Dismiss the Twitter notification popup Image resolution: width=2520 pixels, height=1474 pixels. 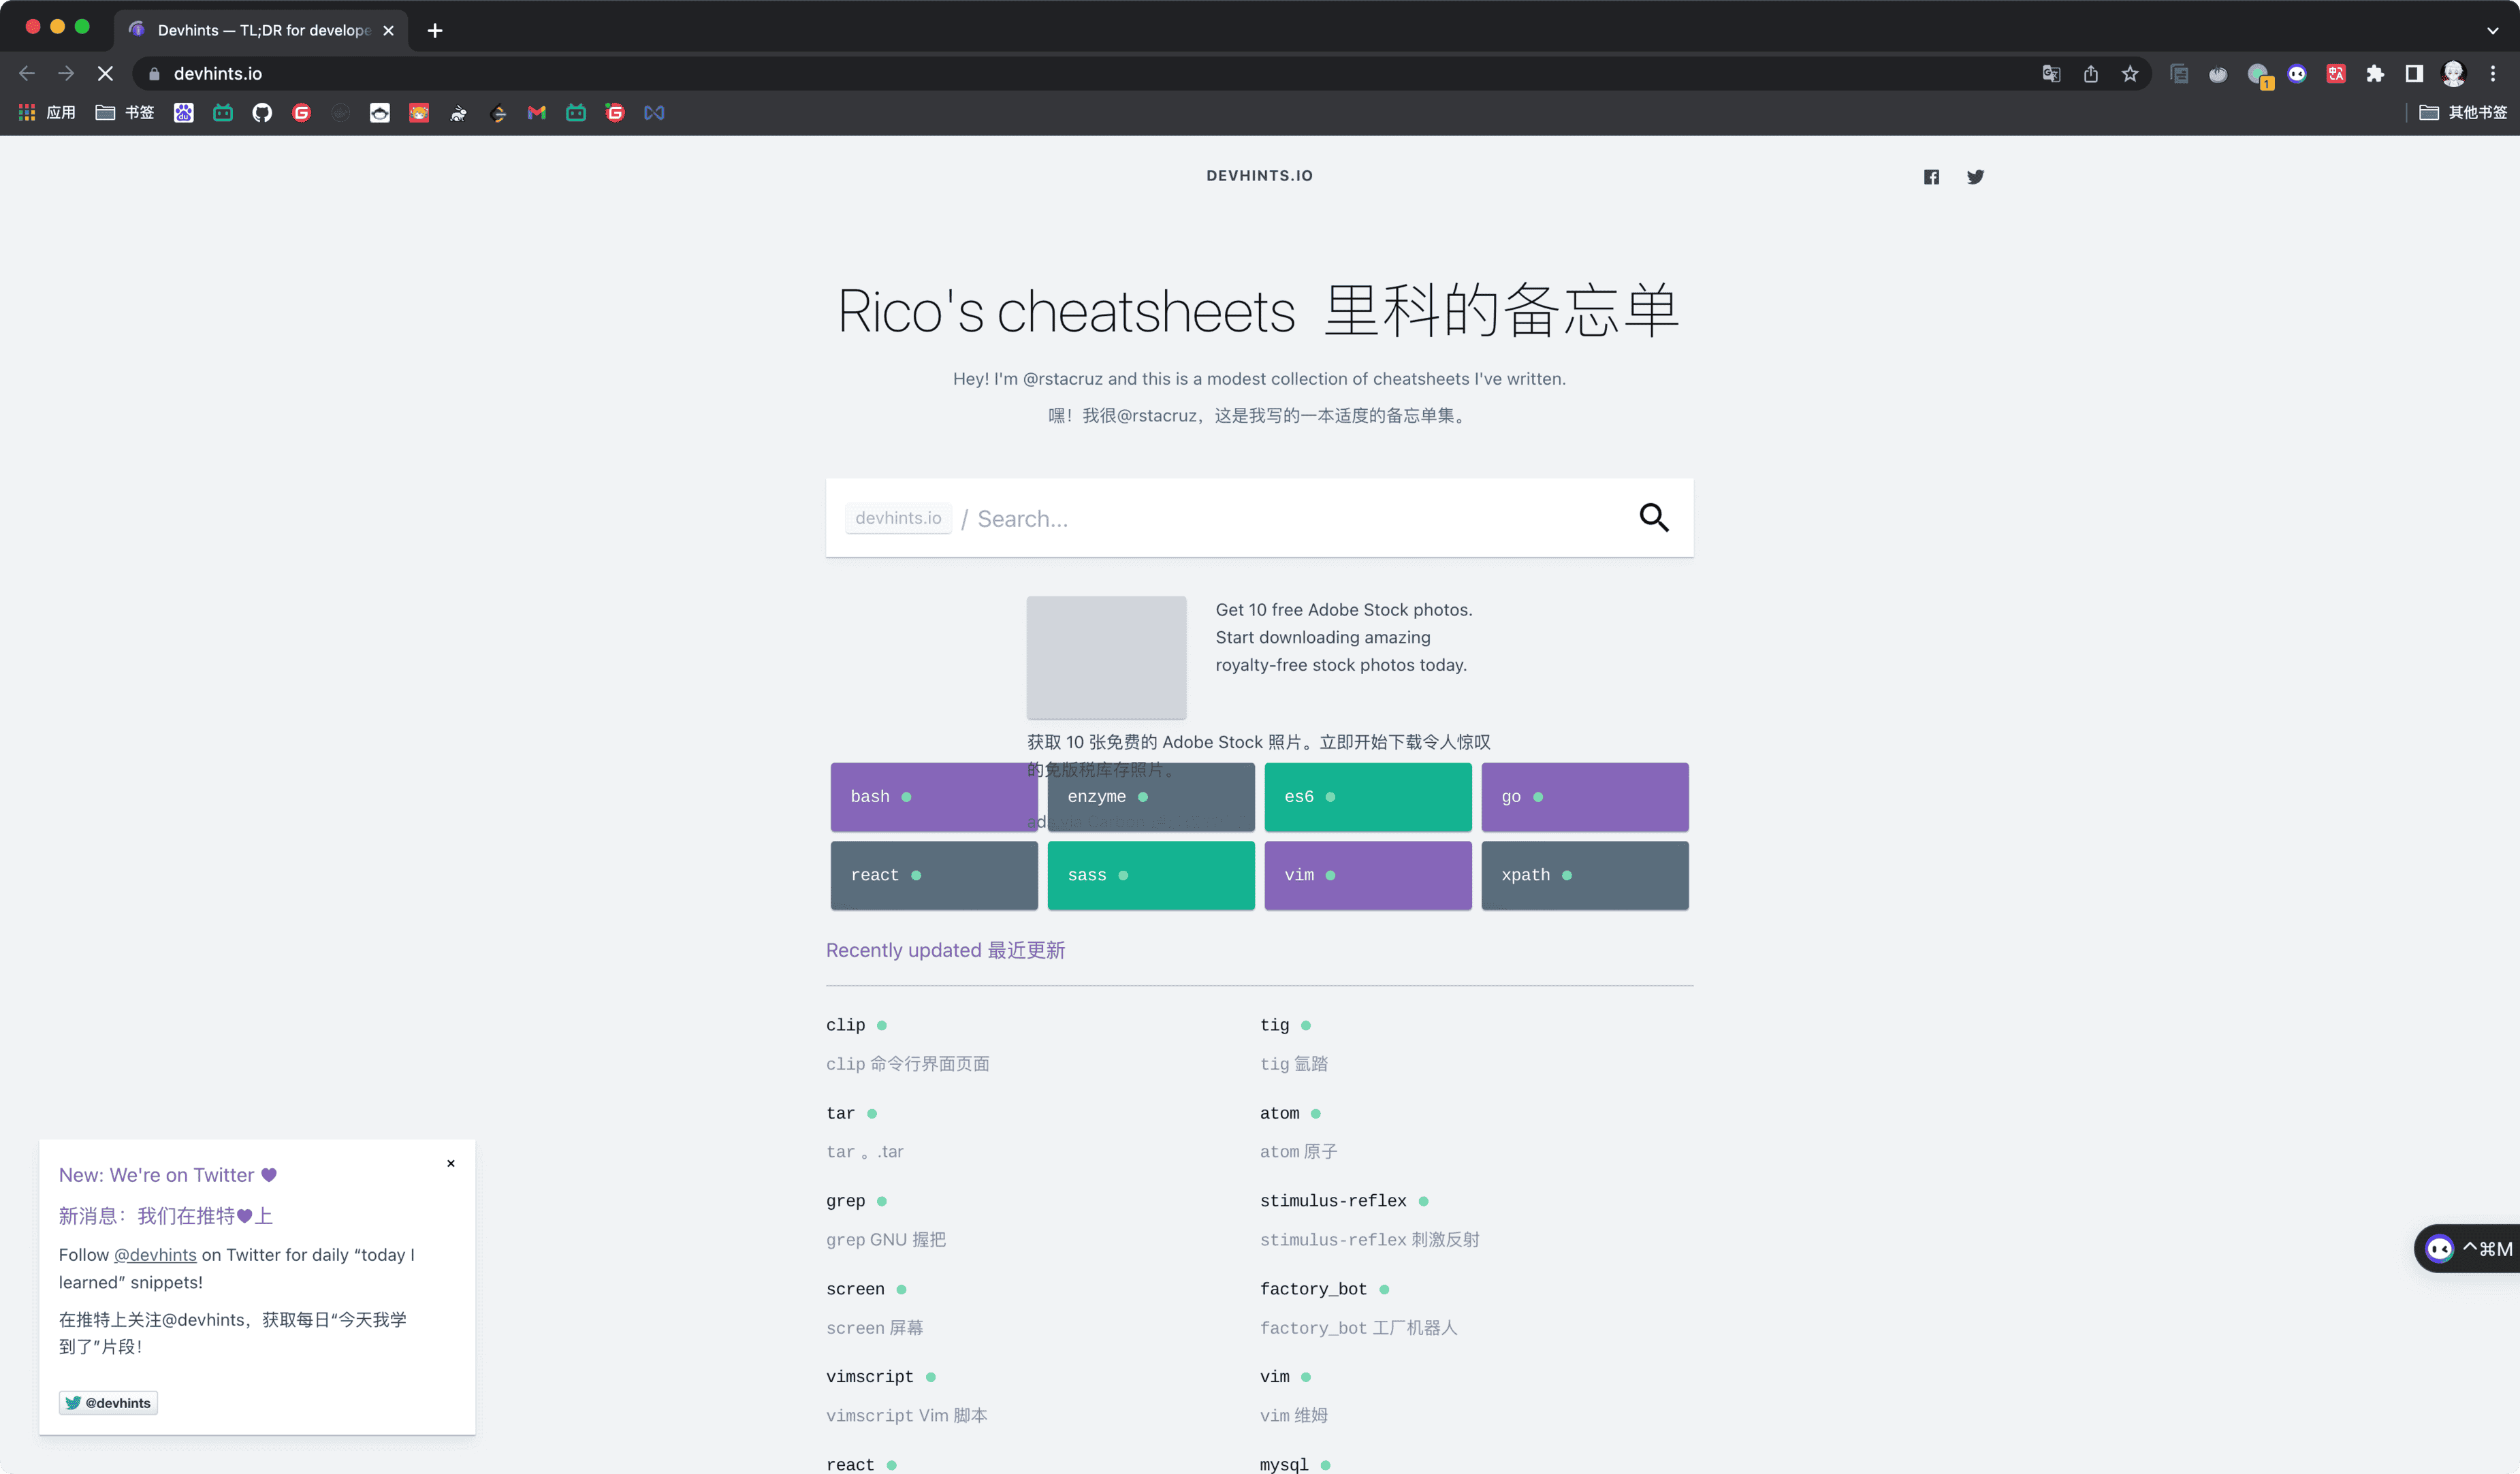(451, 1163)
